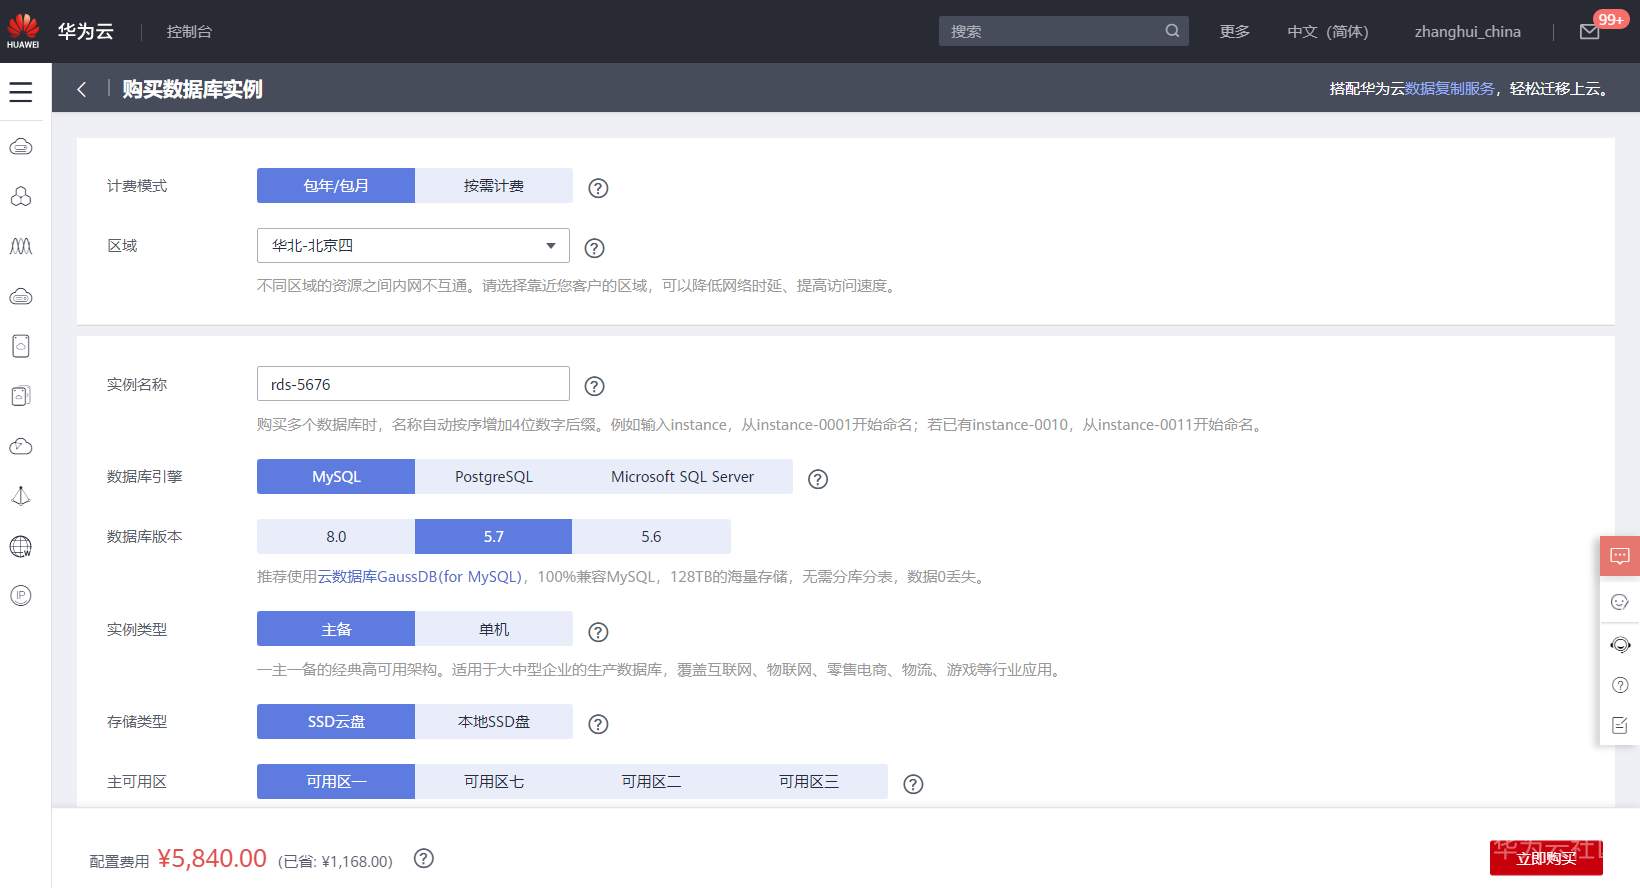Viewport: 1640px width, 888px height.
Task: Open help icon beside instance name field
Action: point(594,386)
